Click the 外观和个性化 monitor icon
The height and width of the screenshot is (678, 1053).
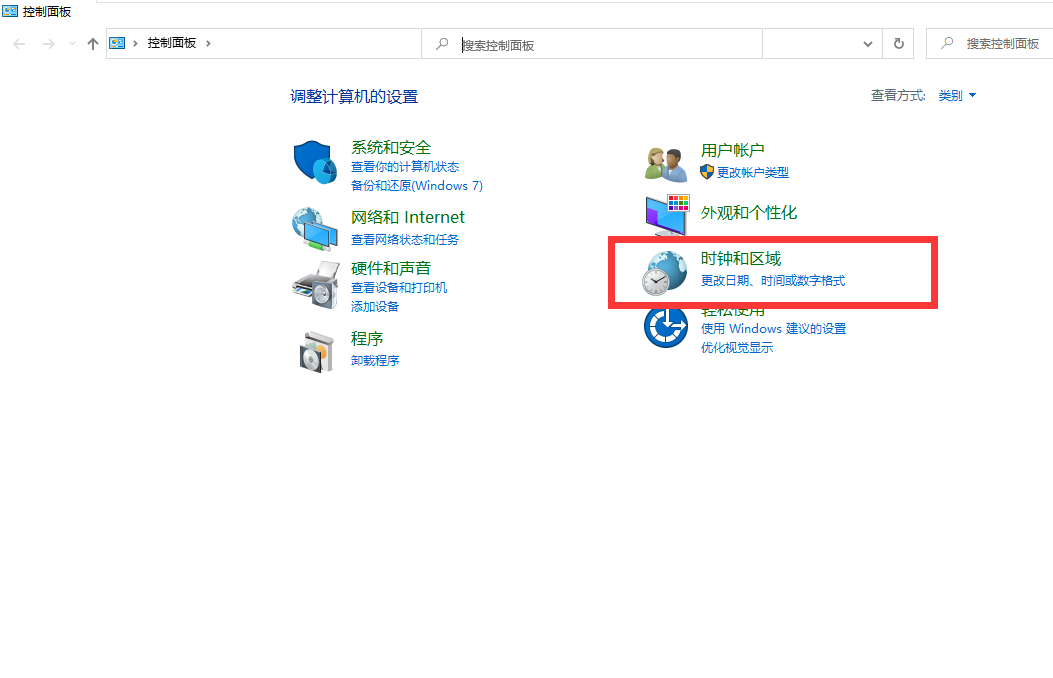coord(666,213)
